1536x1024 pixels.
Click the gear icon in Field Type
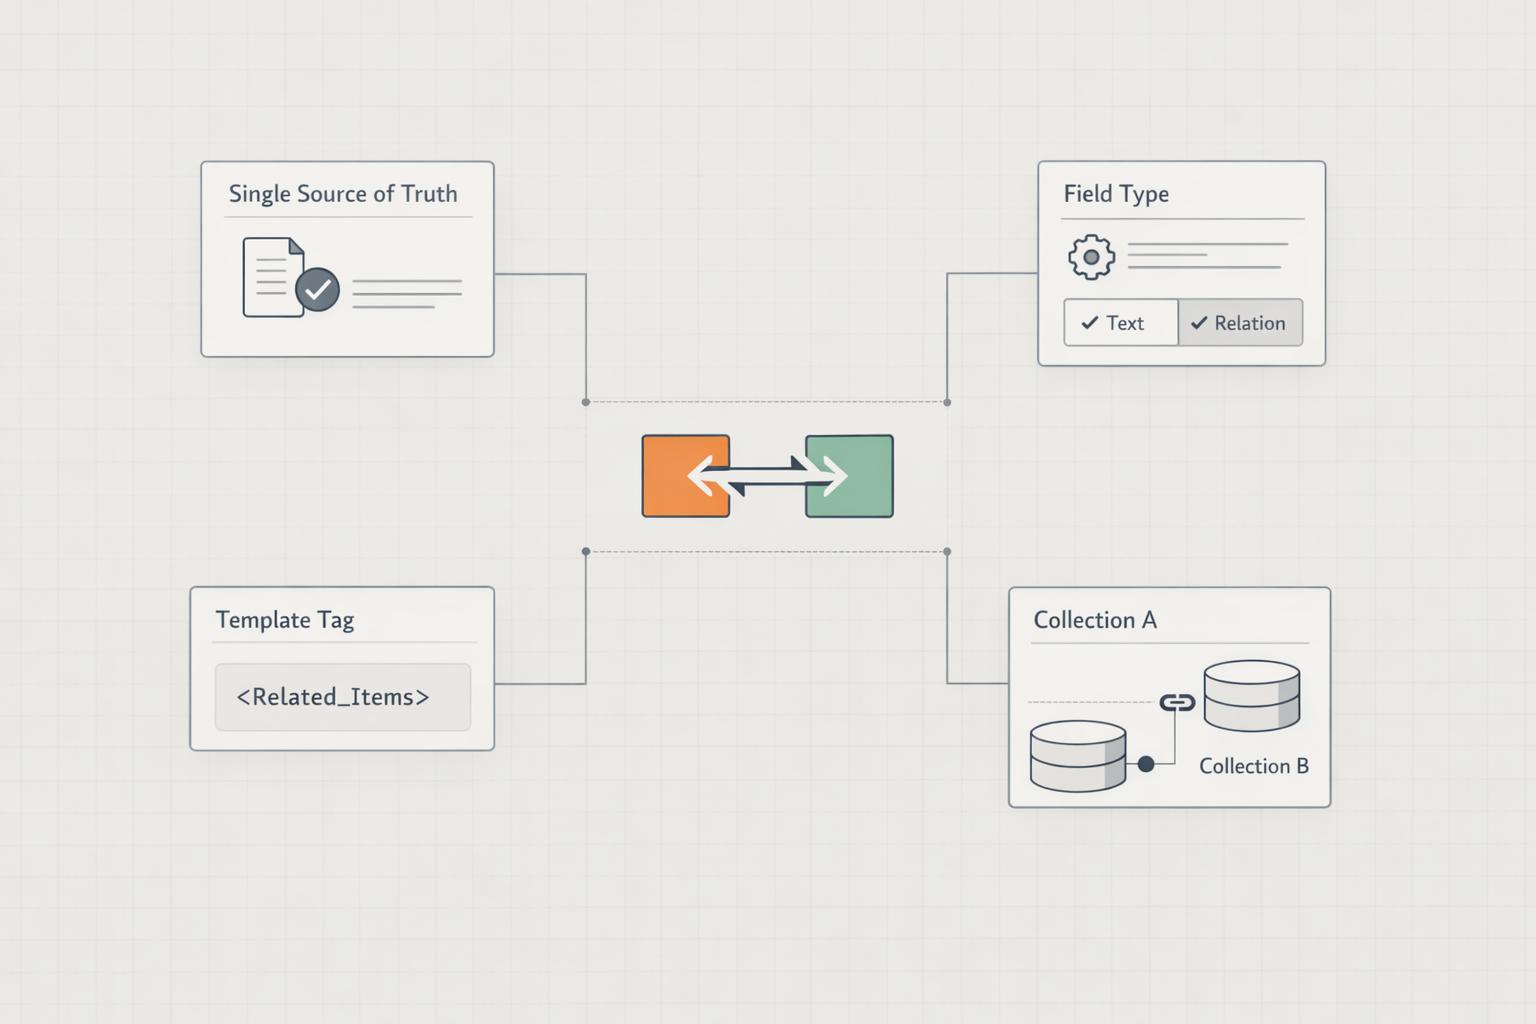coord(1091,257)
